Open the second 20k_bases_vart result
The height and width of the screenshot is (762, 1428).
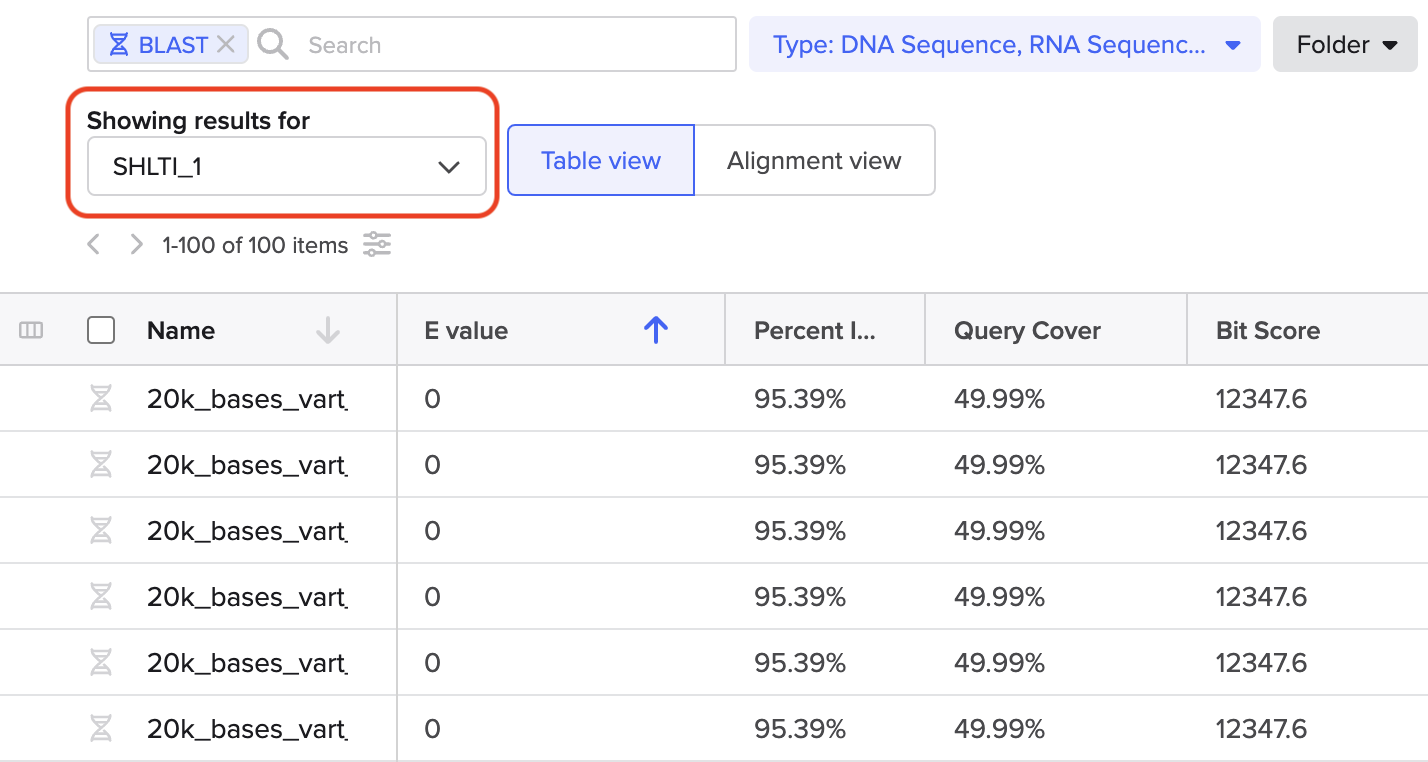click(x=246, y=466)
